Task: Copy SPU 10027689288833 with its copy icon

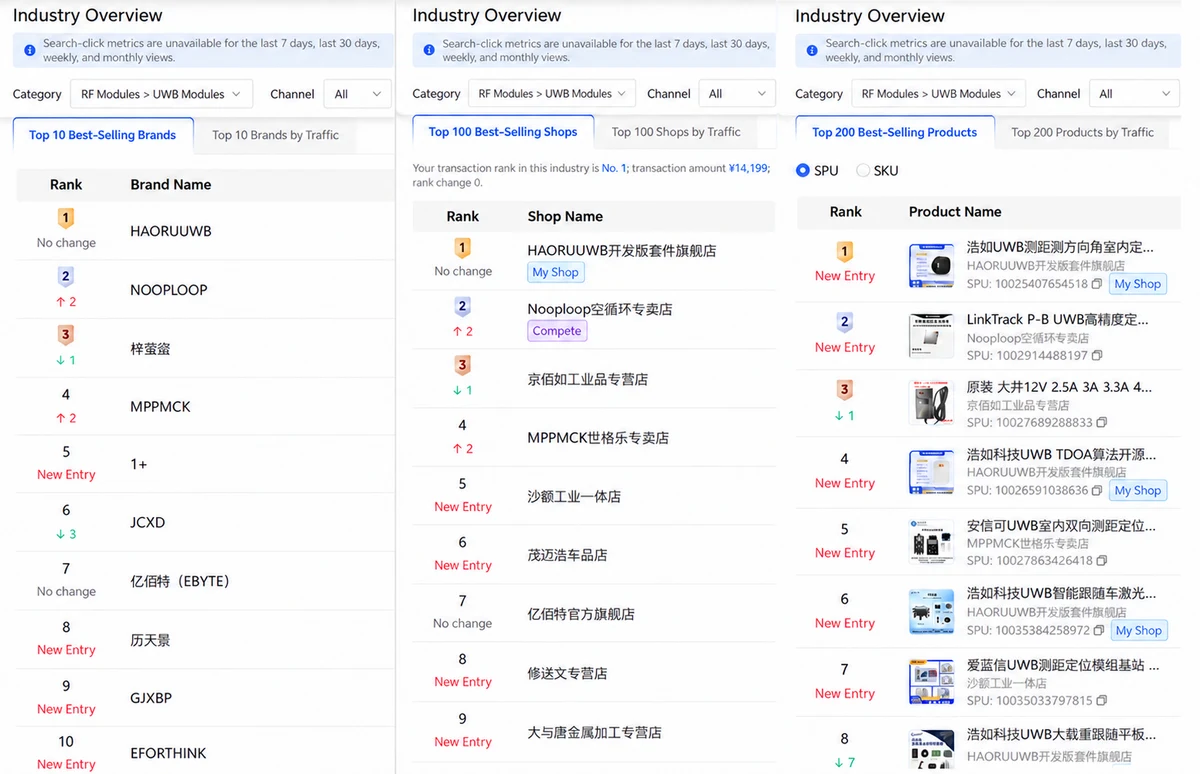Action: click(x=1102, y=423)
